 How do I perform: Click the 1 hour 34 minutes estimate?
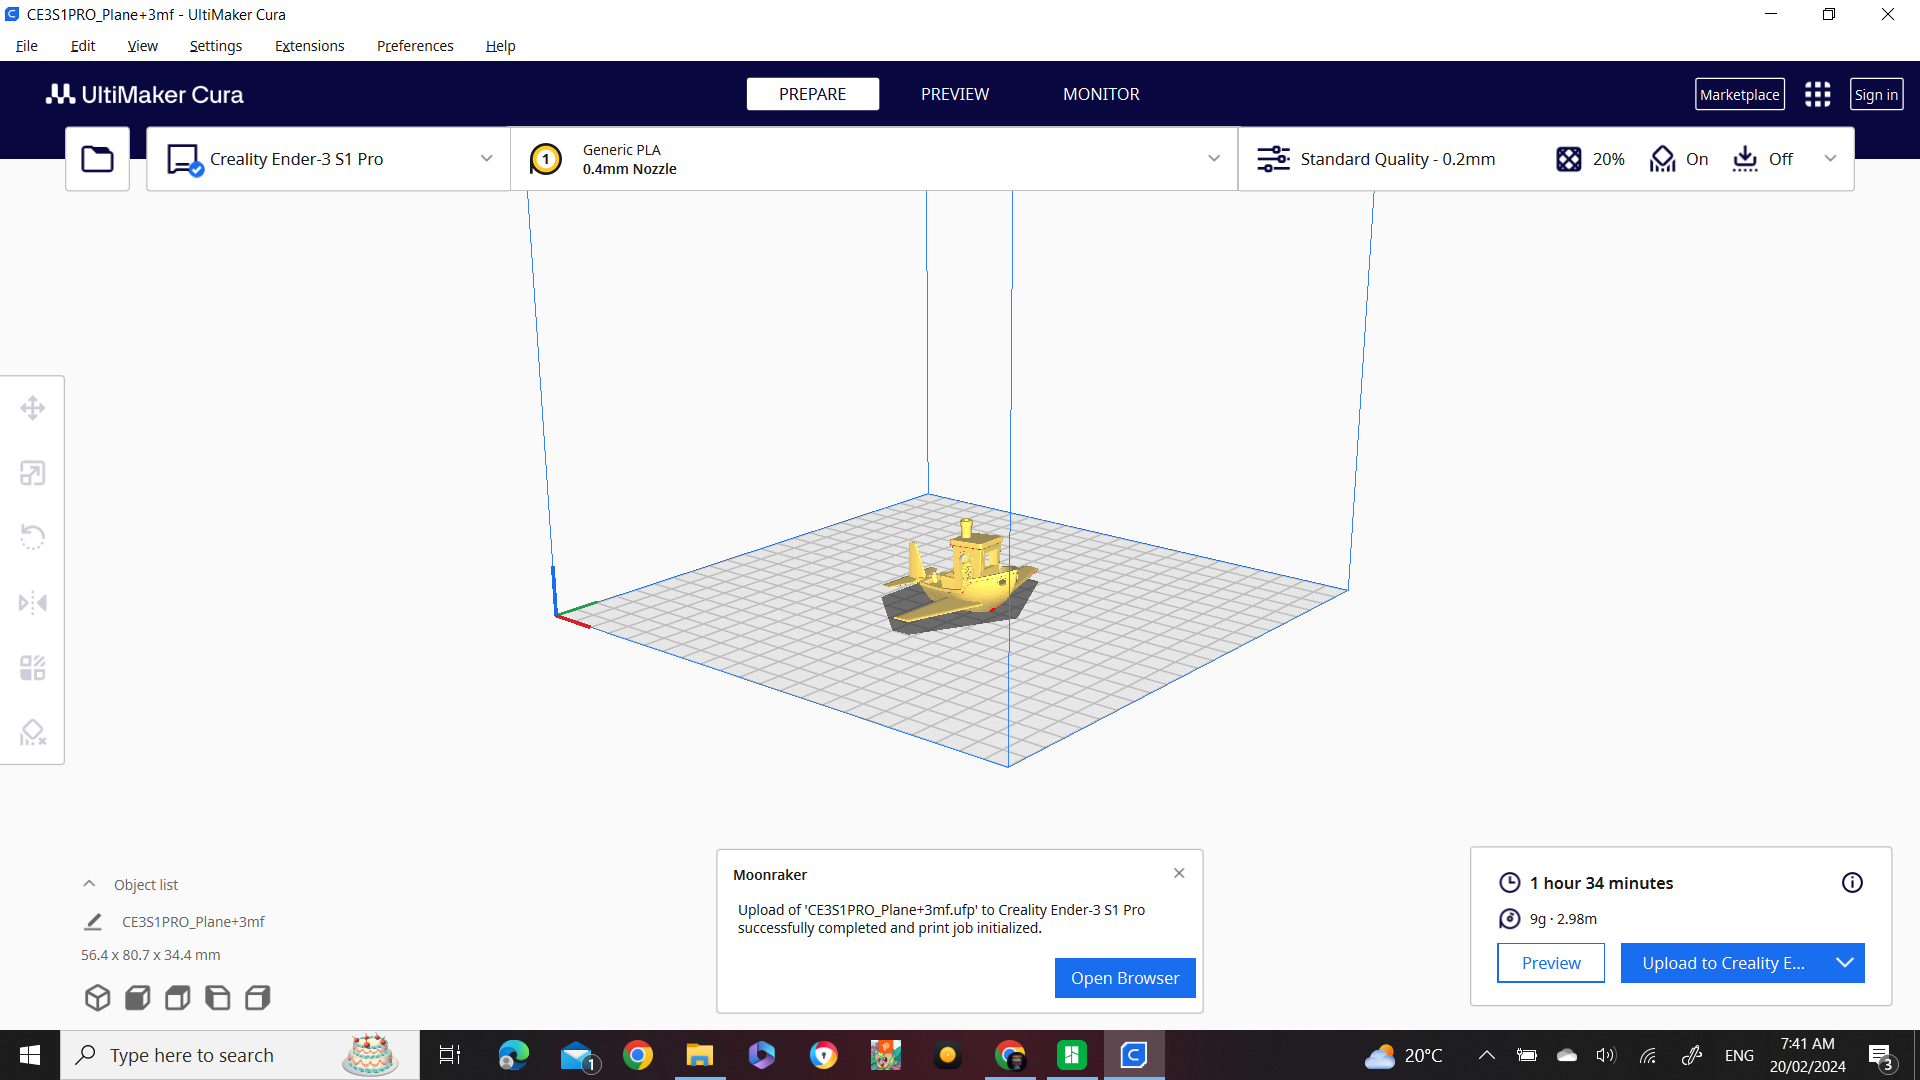pos(1601,883)
